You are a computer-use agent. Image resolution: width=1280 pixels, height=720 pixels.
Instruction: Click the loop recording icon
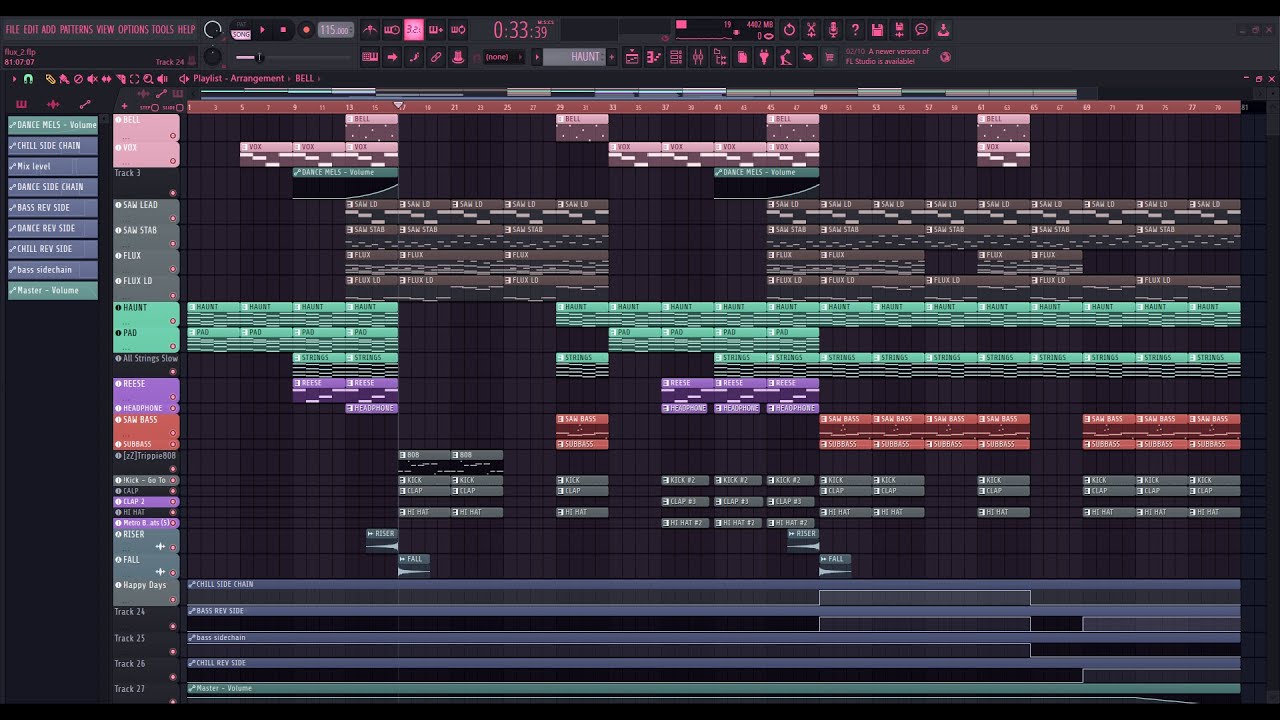[458, 30]
